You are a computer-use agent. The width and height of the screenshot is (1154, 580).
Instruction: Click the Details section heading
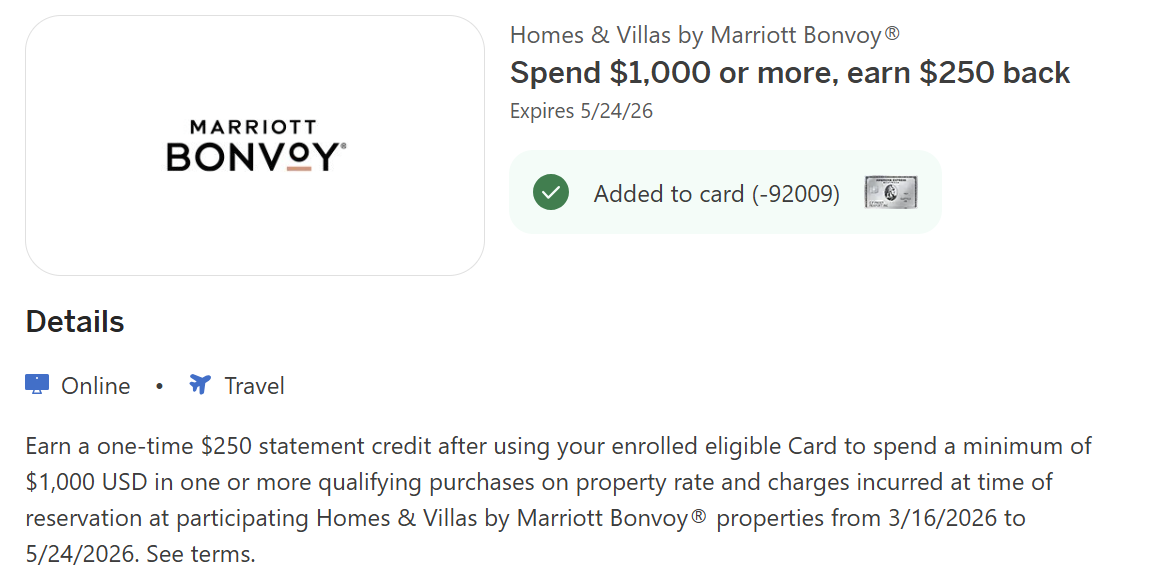(75, 321)
